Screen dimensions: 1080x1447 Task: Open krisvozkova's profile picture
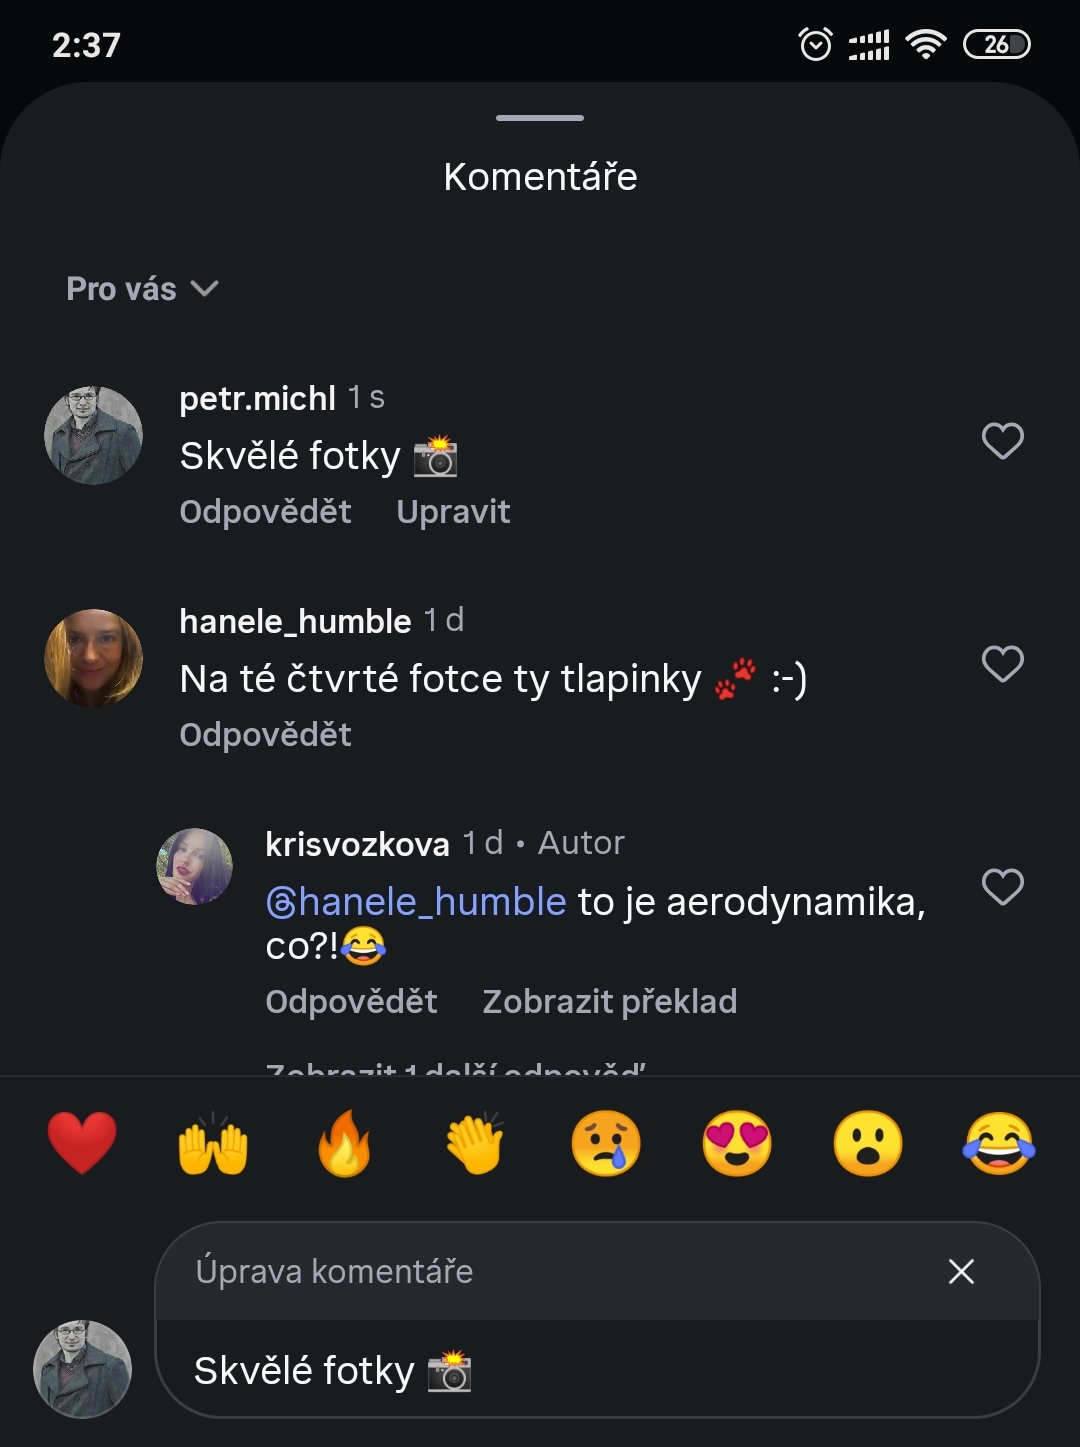coord(195,866)
